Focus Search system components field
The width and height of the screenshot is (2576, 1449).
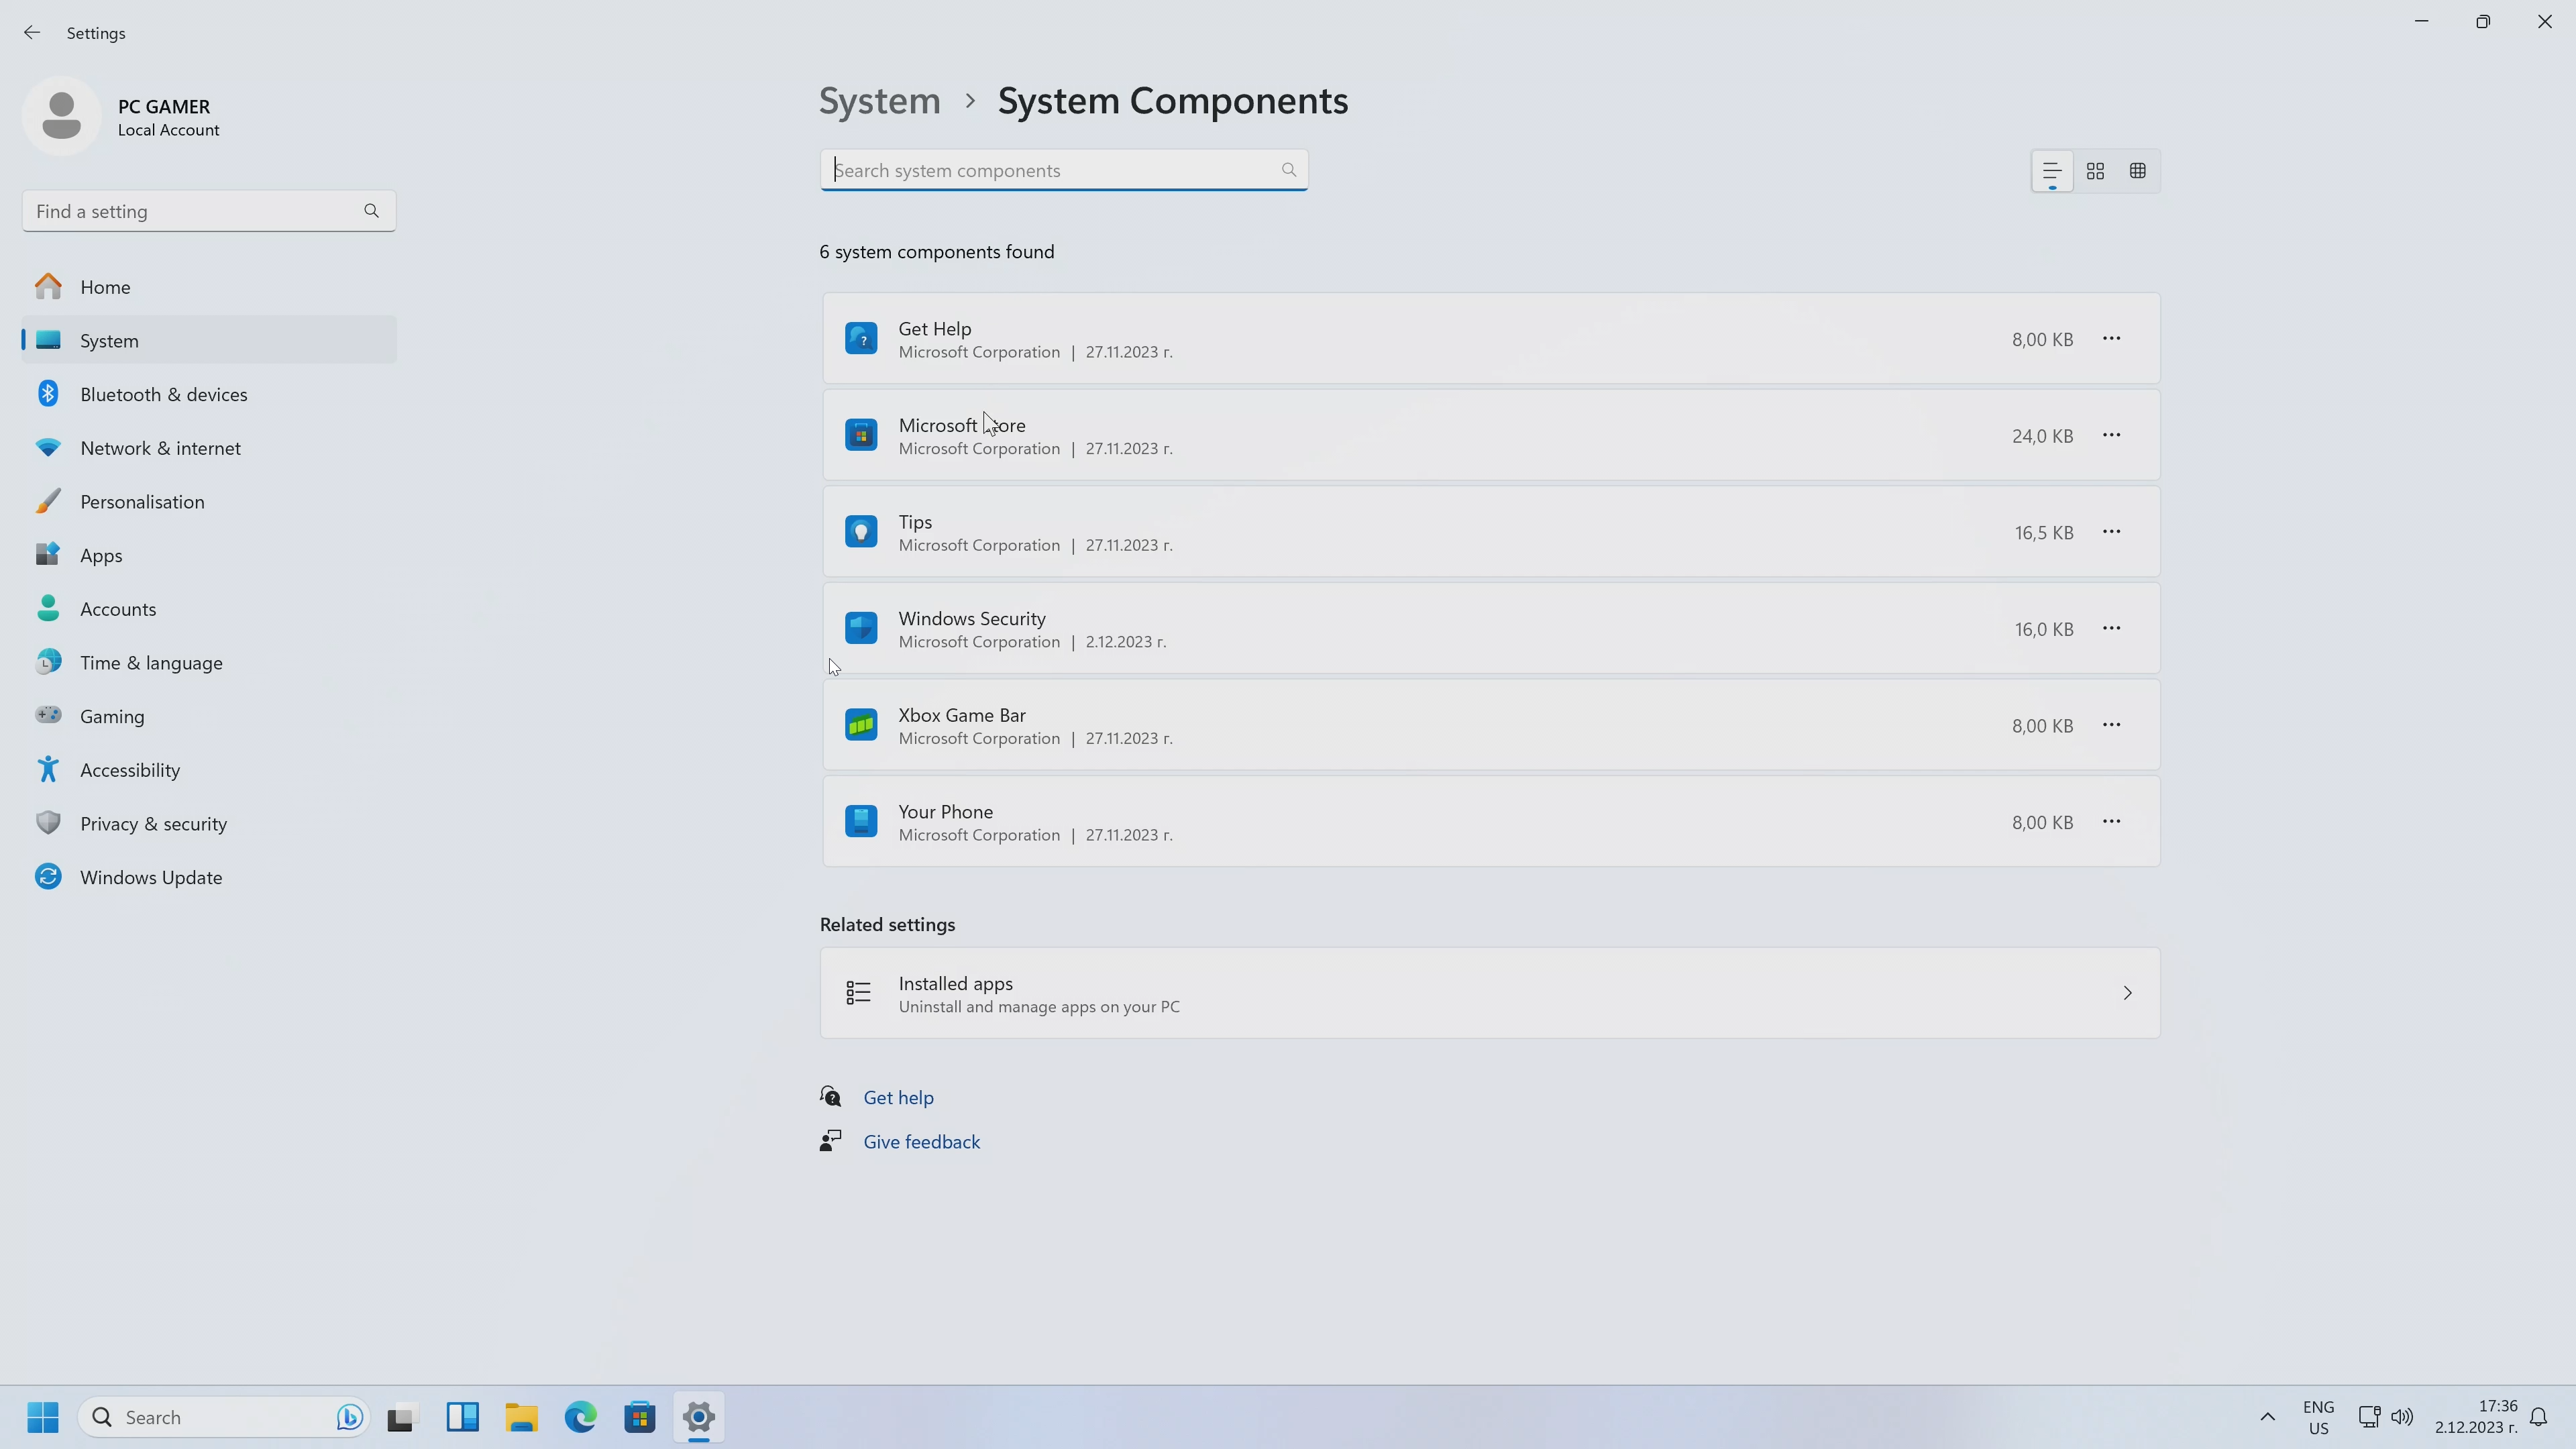(1064, 170)
